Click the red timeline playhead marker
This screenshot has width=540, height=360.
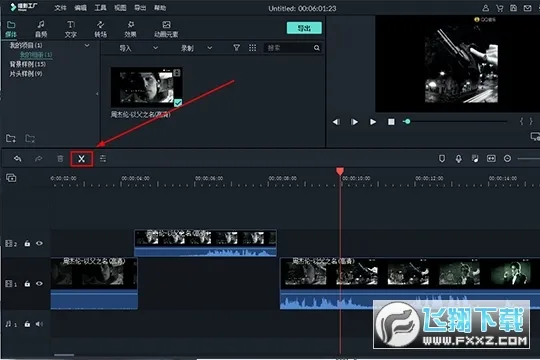(340, 171)
